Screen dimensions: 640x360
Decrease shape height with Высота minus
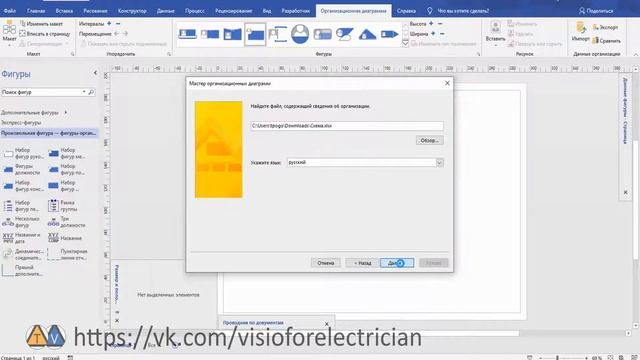[x=440, y=24]
